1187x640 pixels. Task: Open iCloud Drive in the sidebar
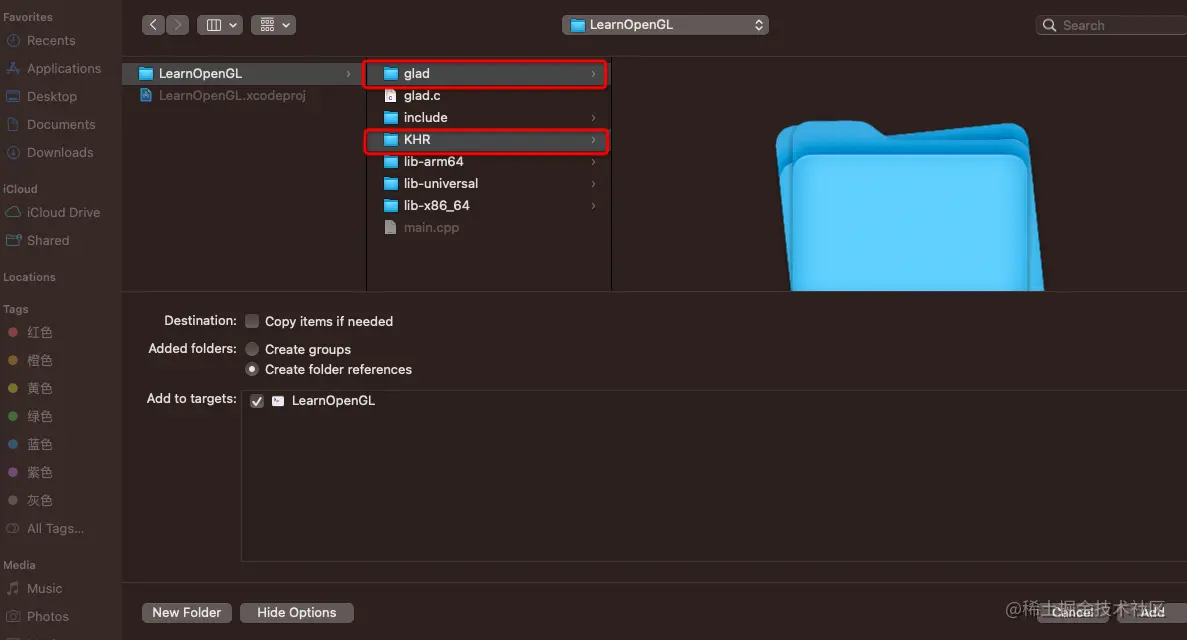62,212
